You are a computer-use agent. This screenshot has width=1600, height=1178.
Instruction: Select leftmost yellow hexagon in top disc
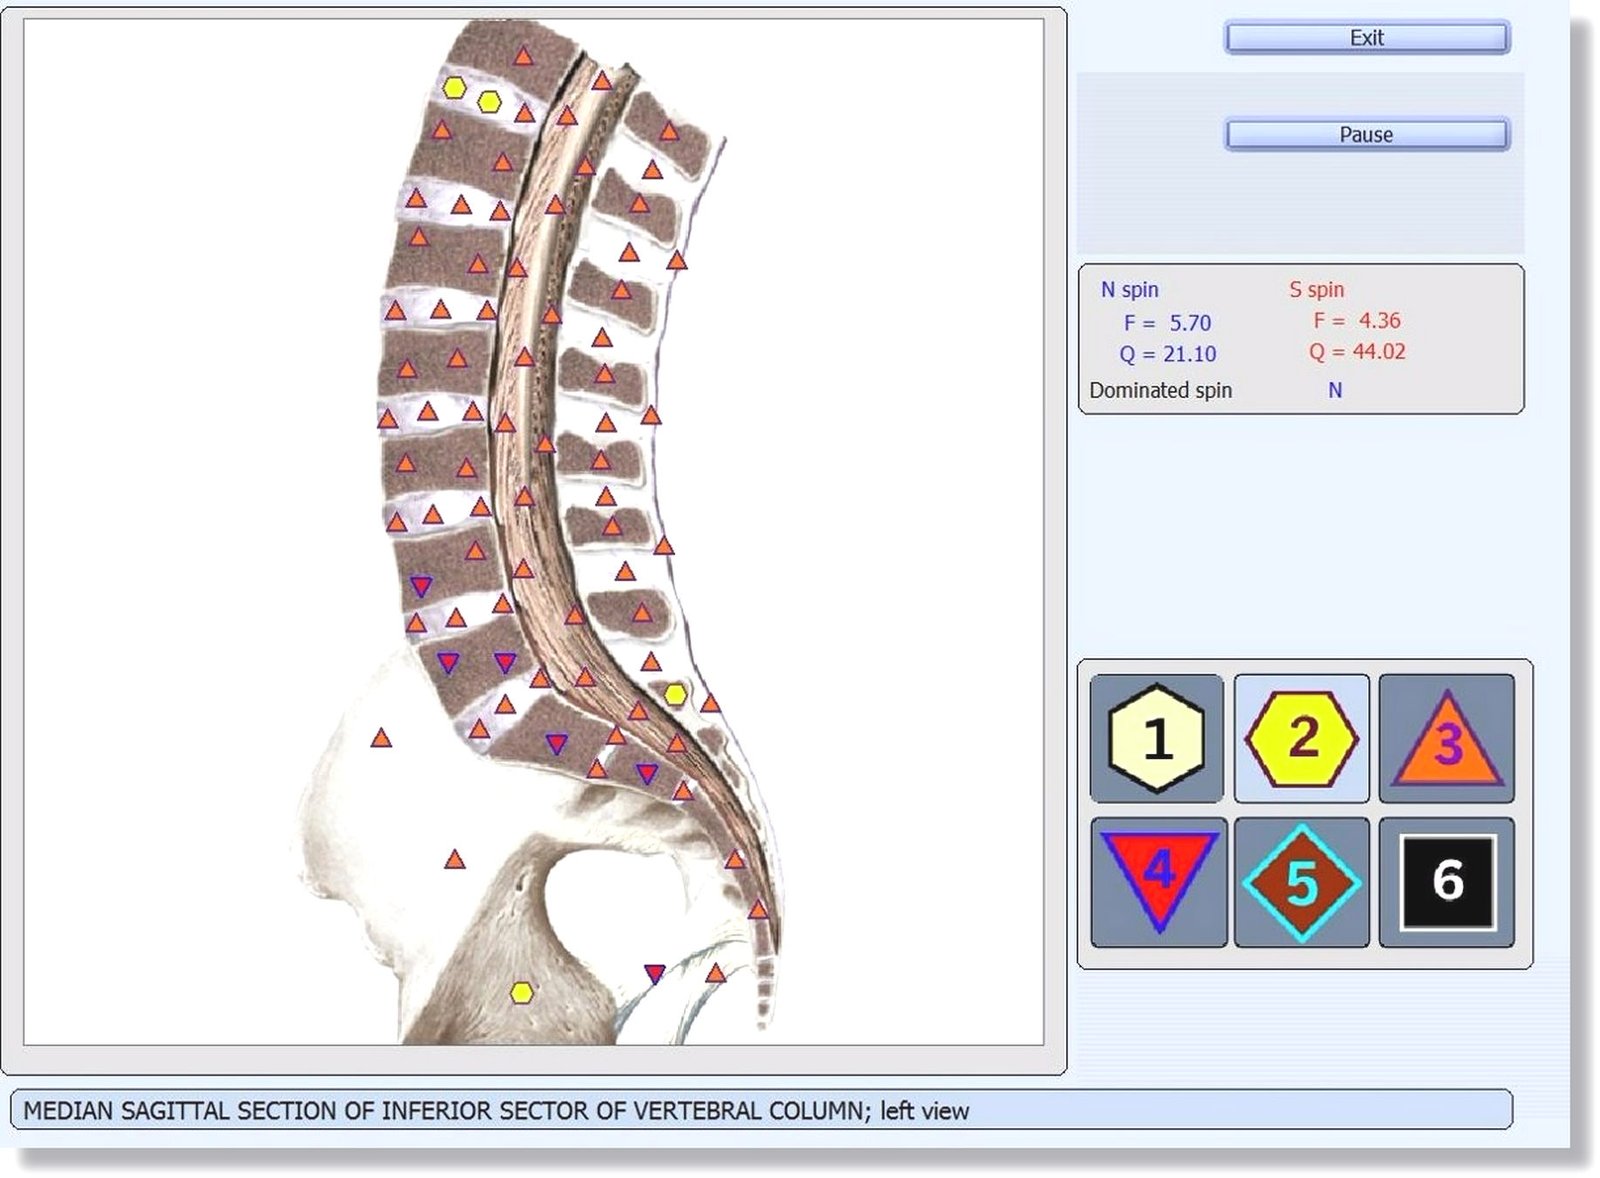pyautogui.click(x=454, y=88)
